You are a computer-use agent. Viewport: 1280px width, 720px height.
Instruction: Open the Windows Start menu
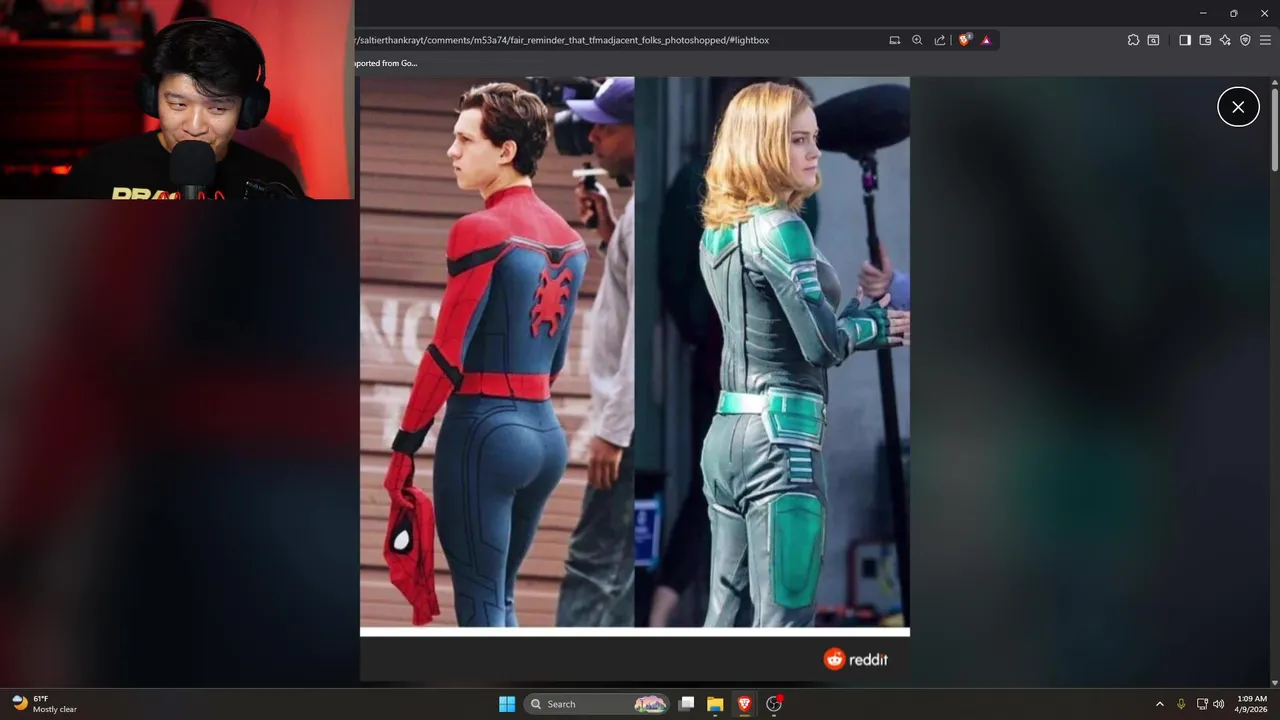(x=507, y=704)
